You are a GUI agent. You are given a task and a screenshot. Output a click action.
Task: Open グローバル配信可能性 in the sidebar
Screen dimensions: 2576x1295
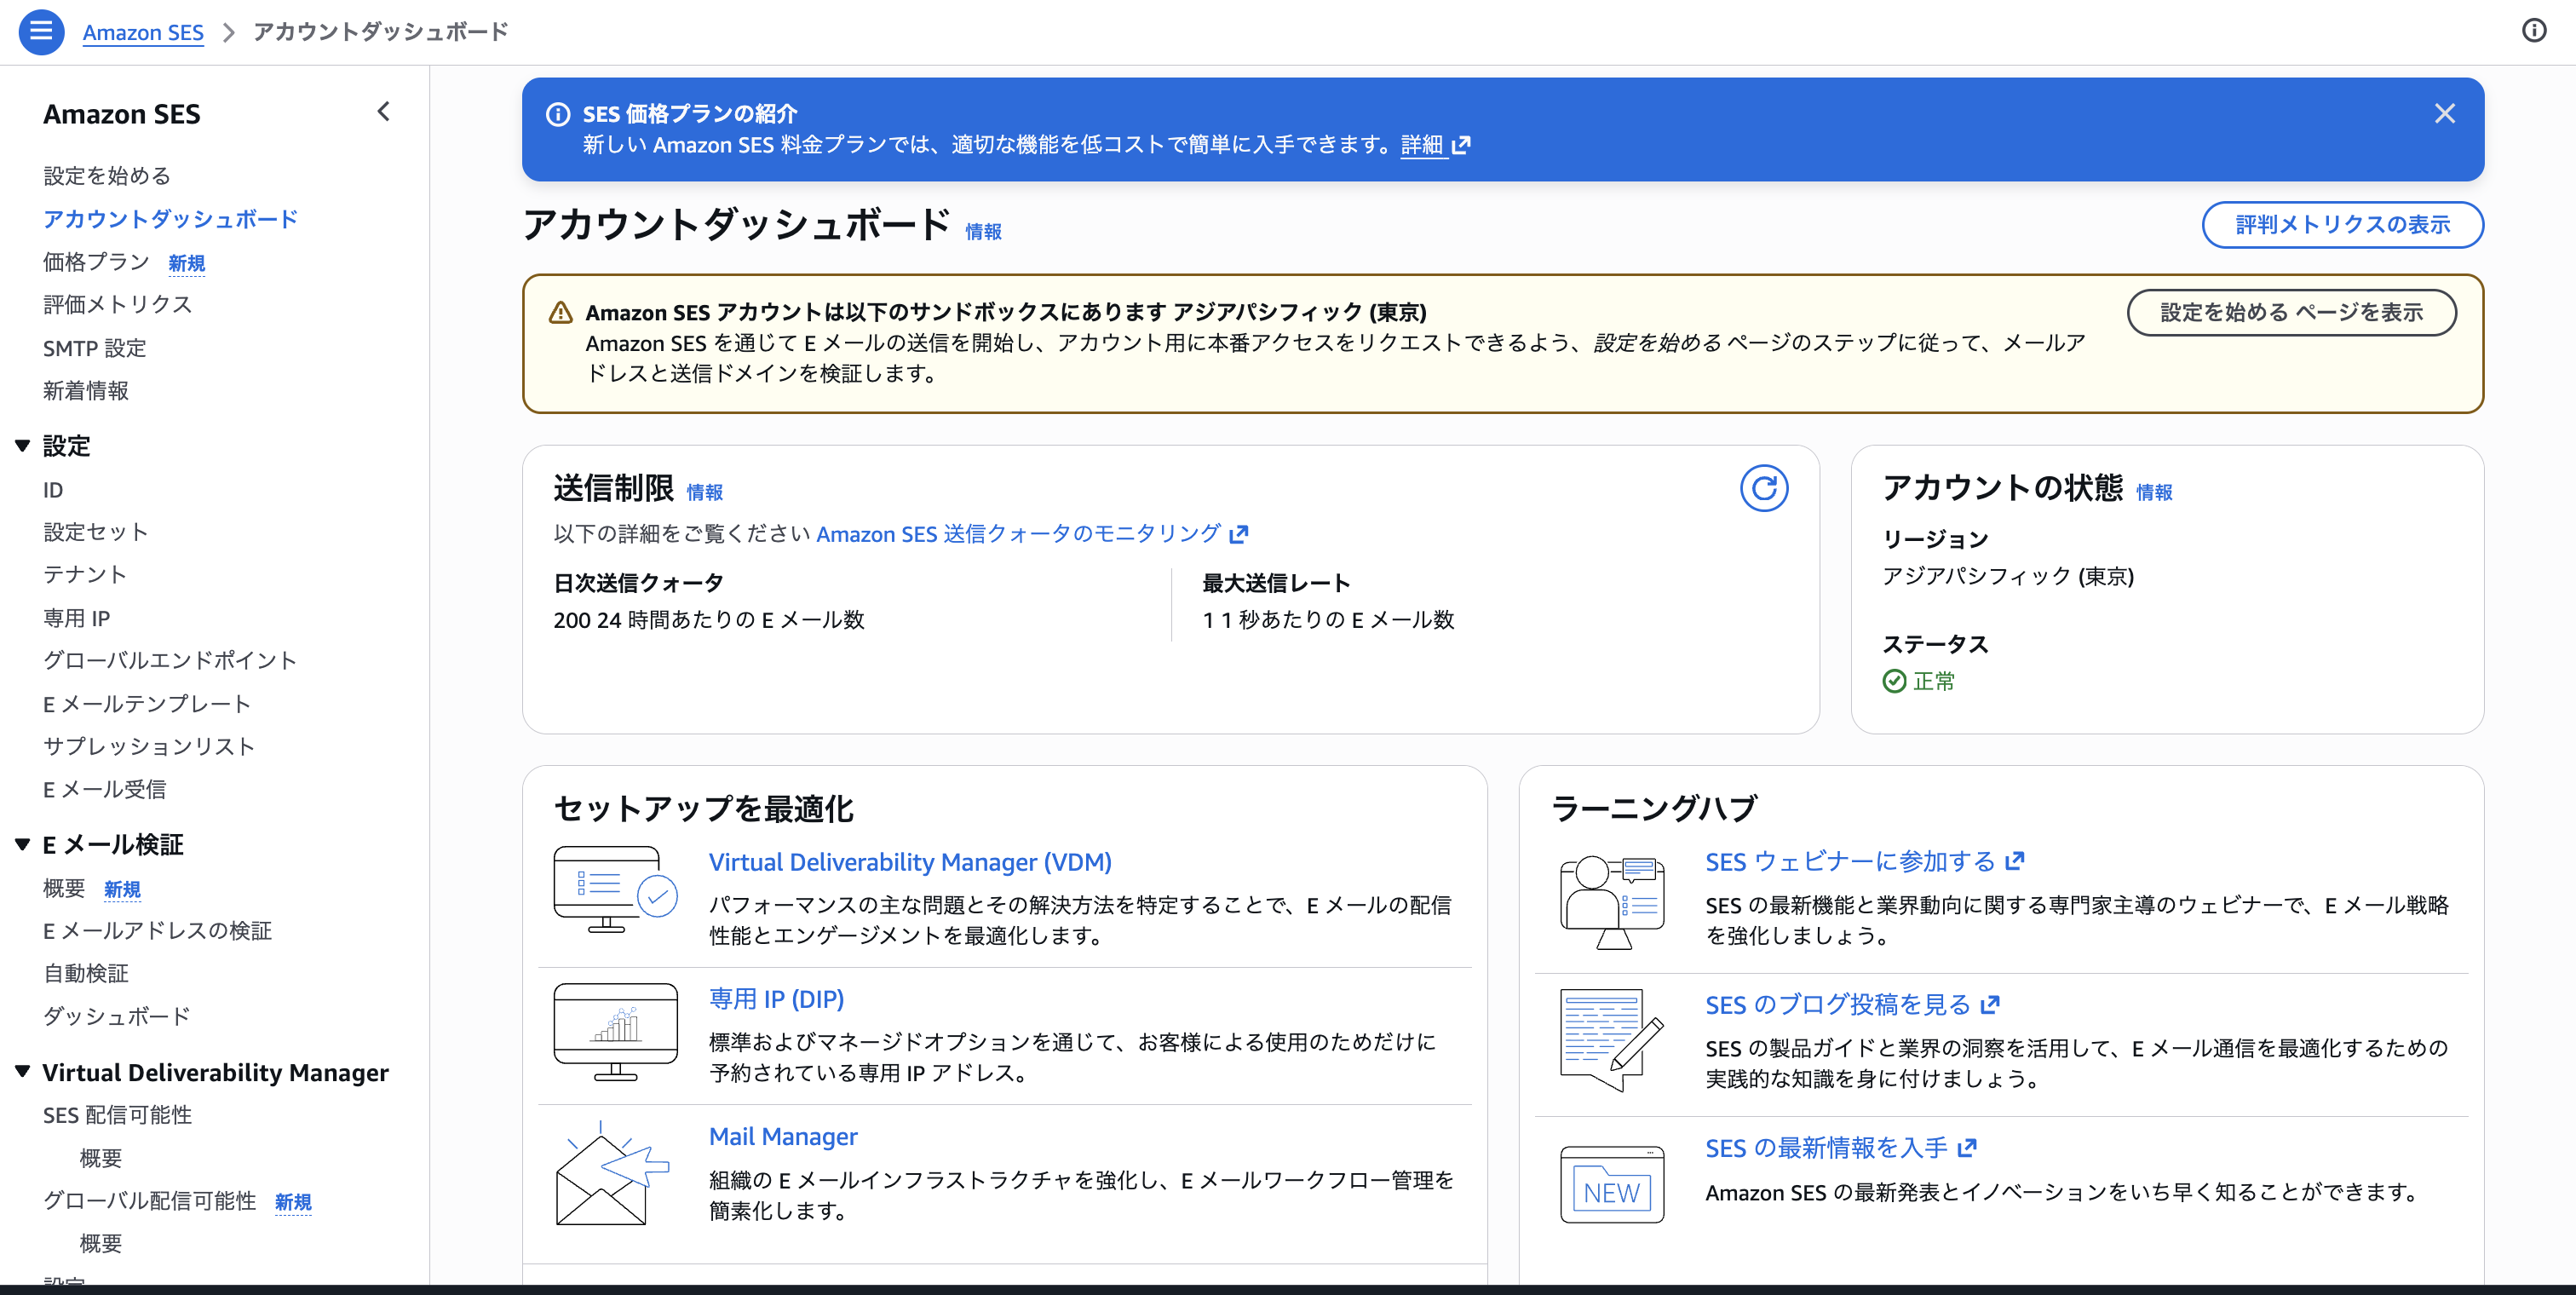tap(150, 1200)
